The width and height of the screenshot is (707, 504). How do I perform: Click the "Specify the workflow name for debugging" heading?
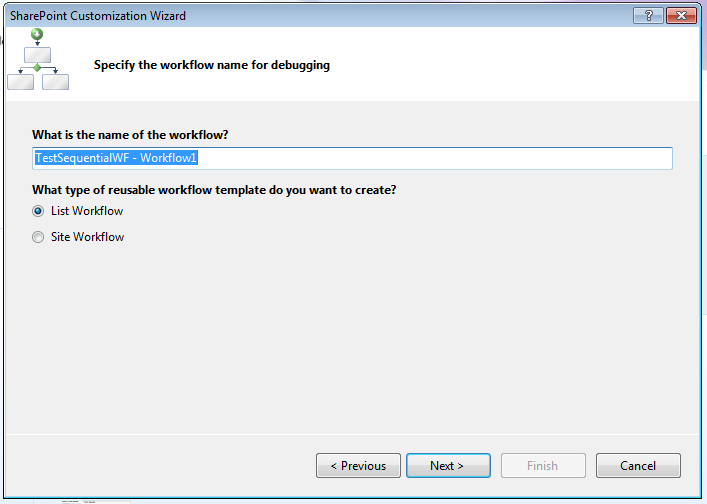(211, 66)
